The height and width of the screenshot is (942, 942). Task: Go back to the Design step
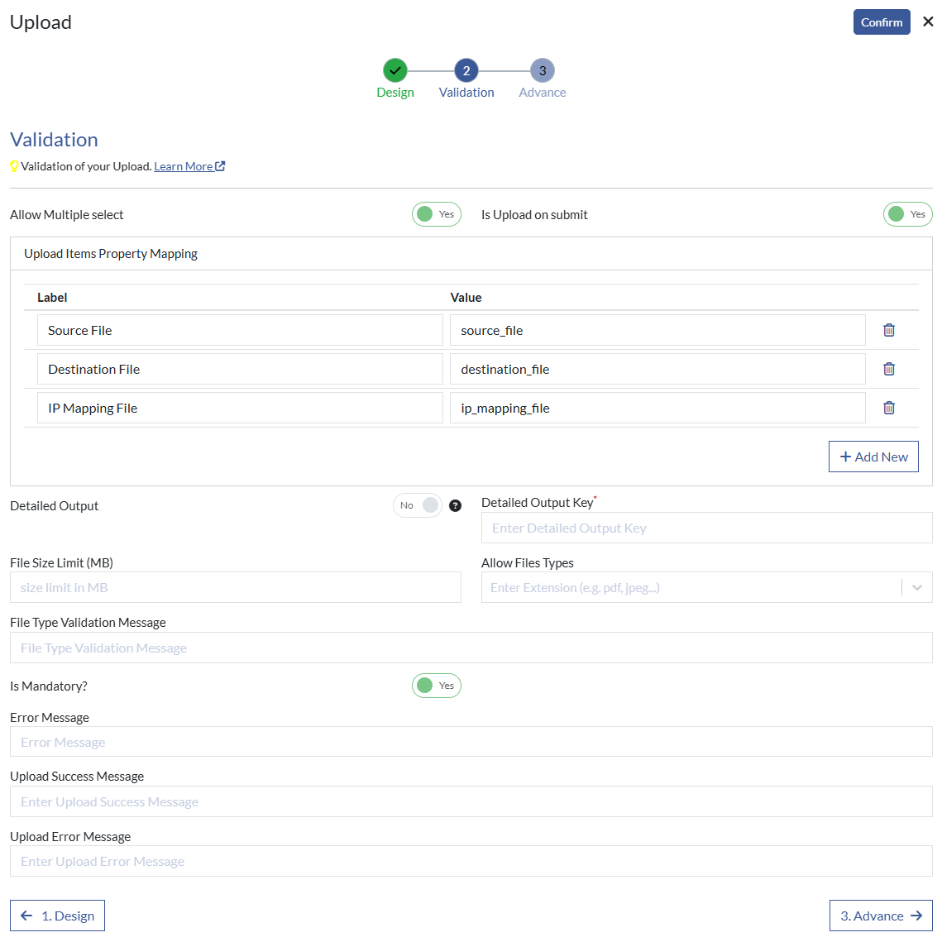point(57,915)
